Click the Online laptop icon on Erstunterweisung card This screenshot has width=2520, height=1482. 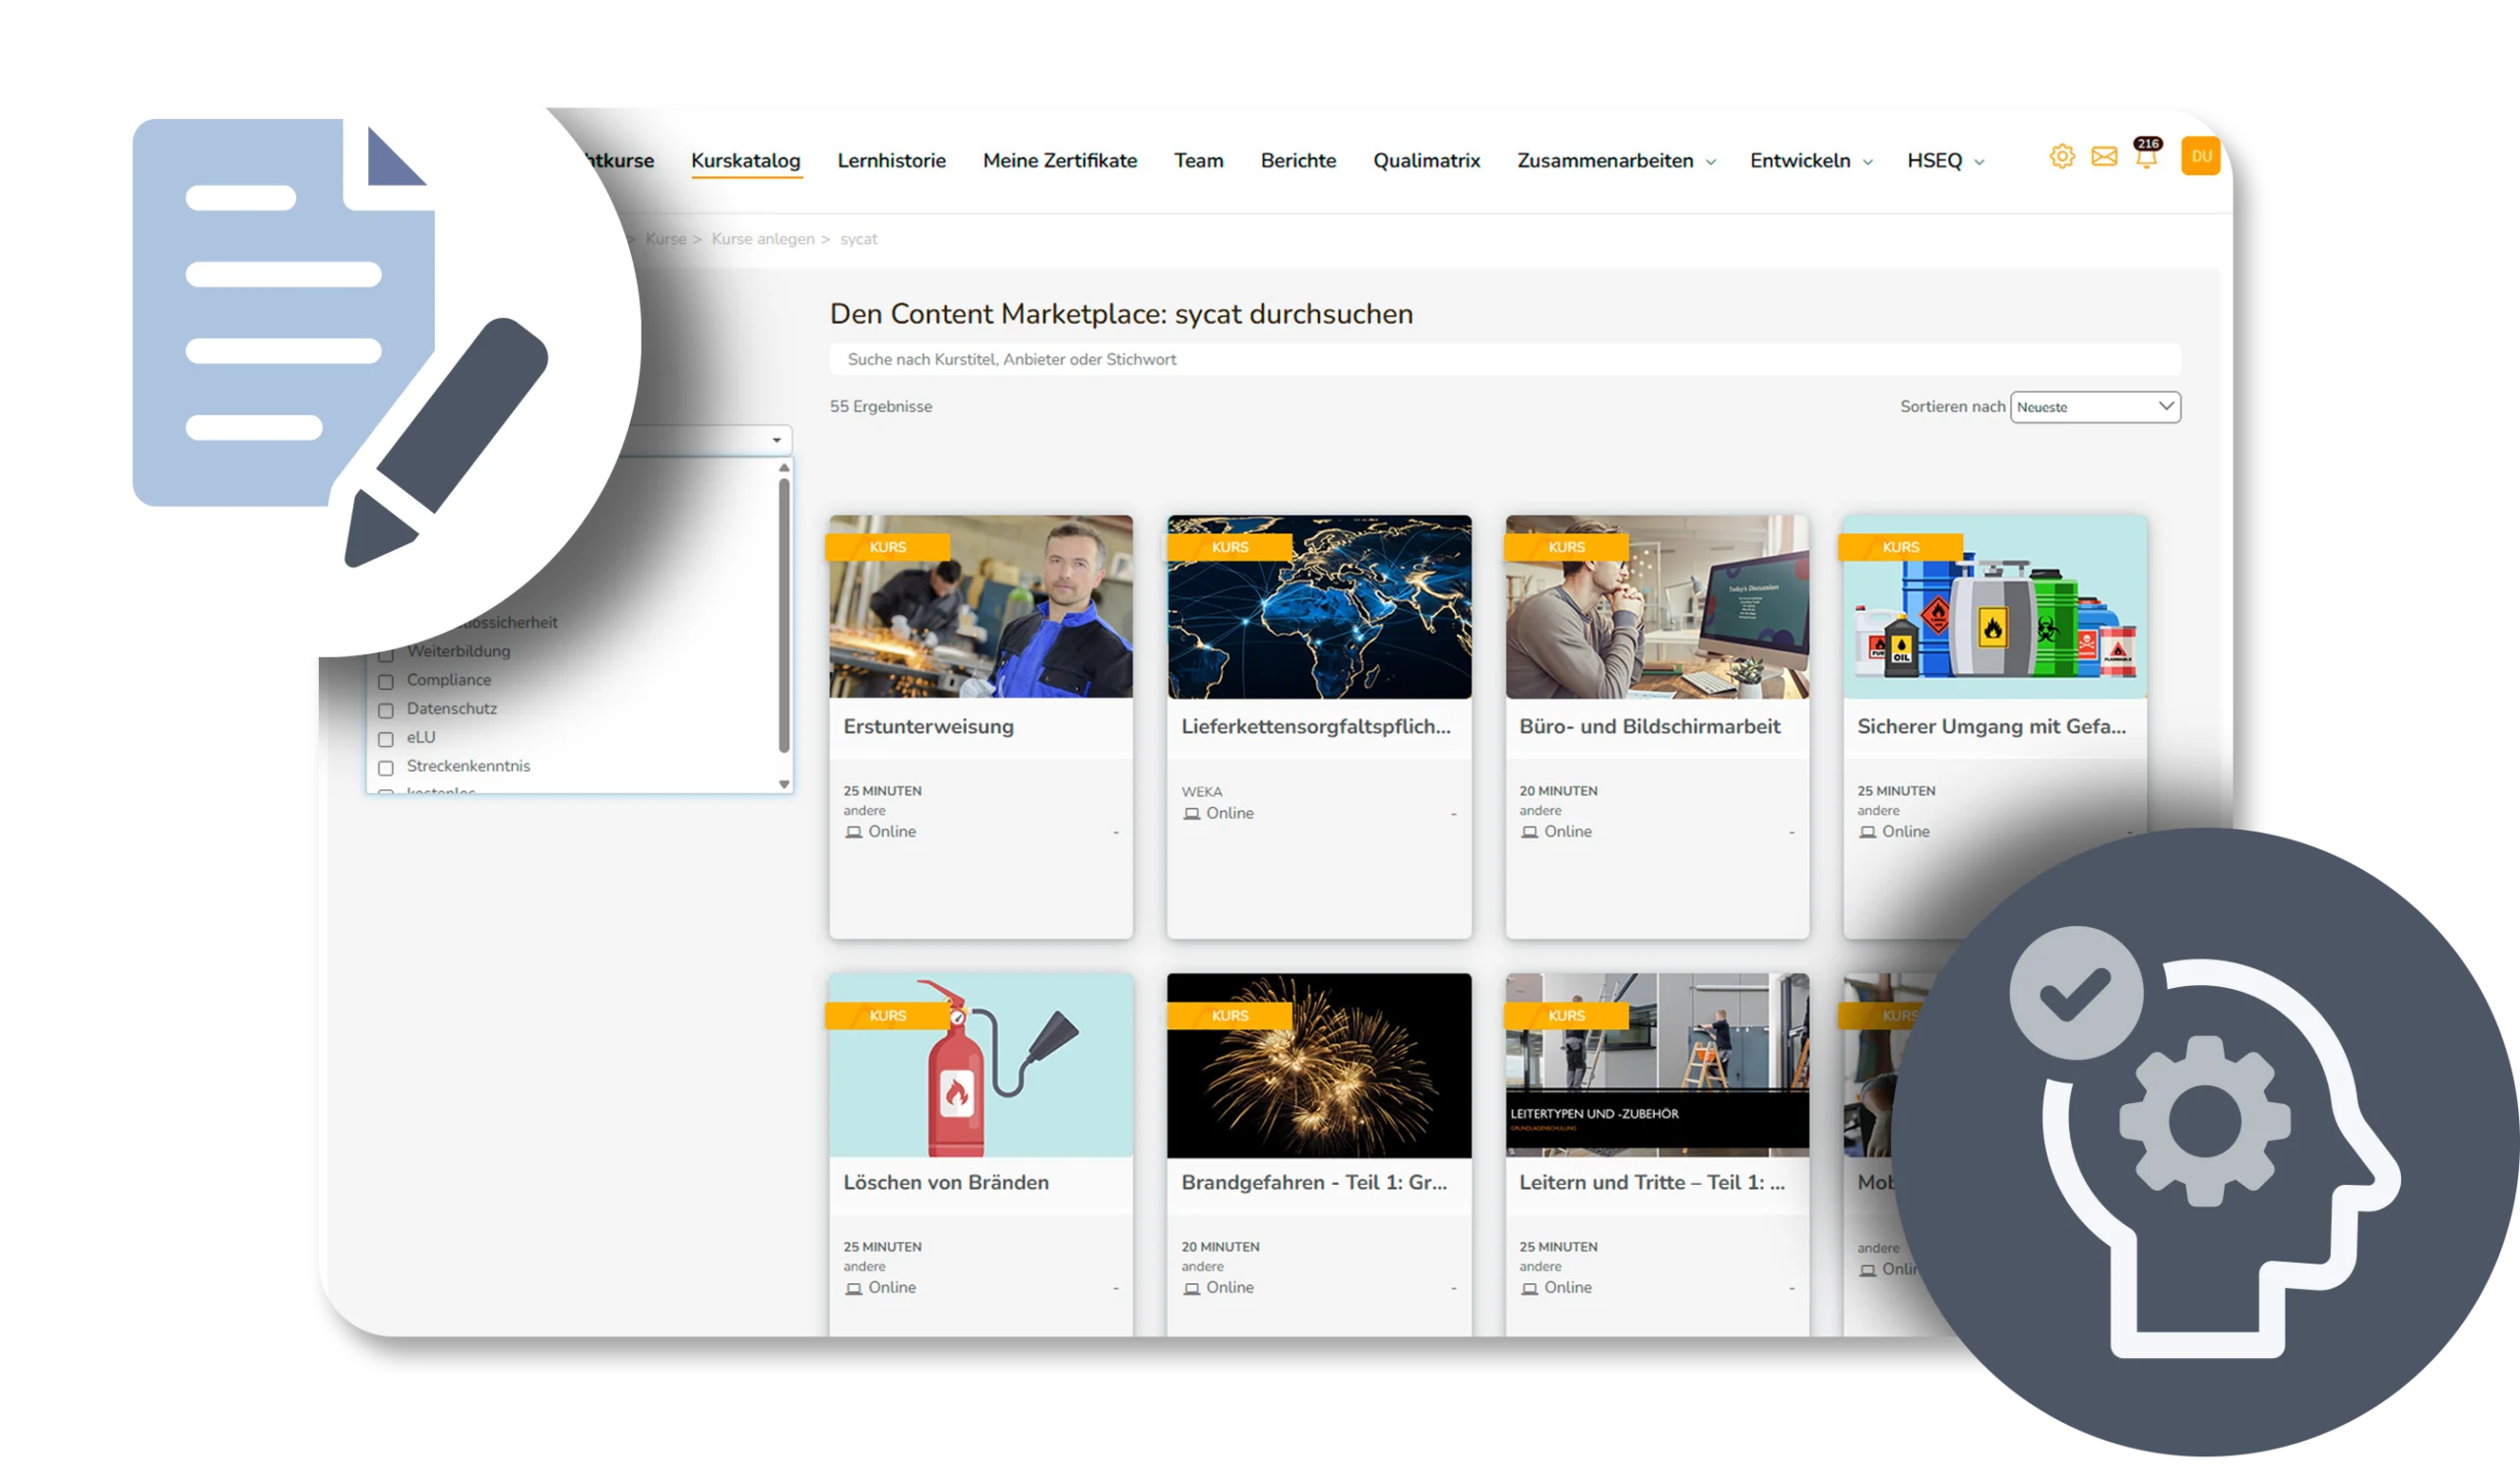(x=853, y=832)
